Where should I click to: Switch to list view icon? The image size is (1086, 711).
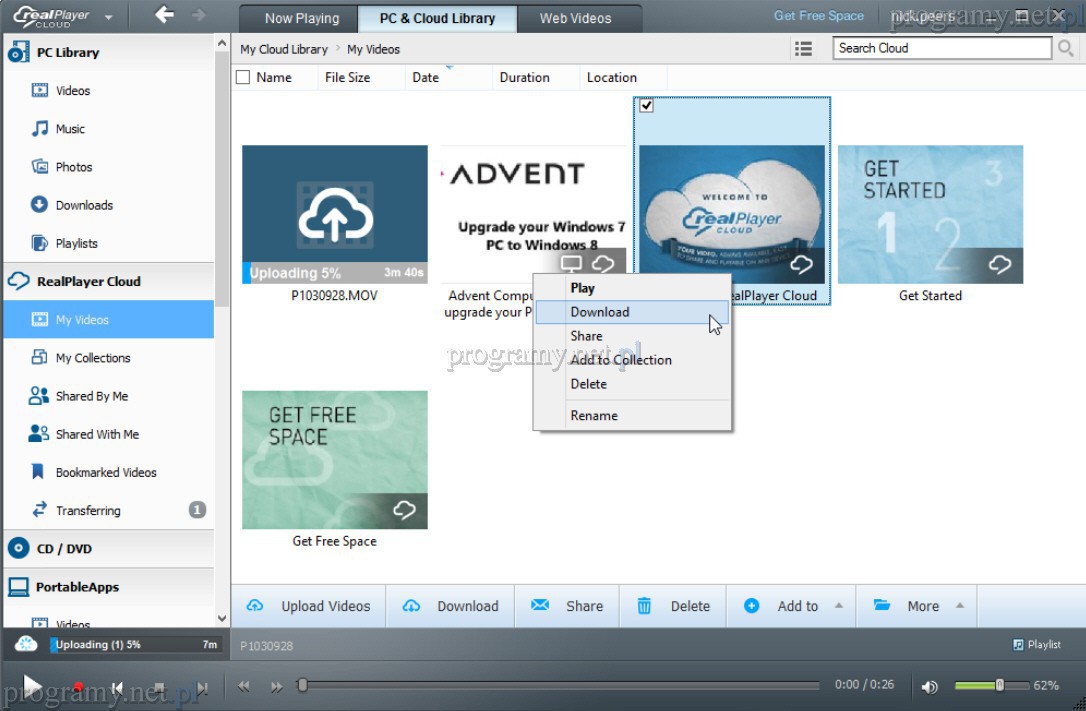[803, 48]
